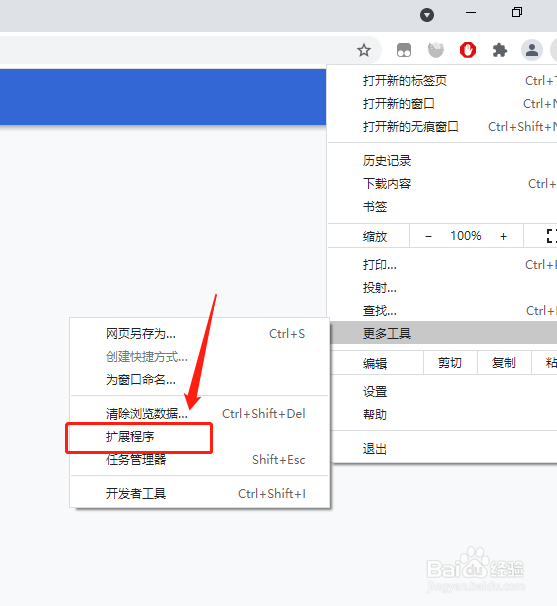Open 设置 from the menu
The height and width of the screenshot is (606, 557).
coord(444,392)
